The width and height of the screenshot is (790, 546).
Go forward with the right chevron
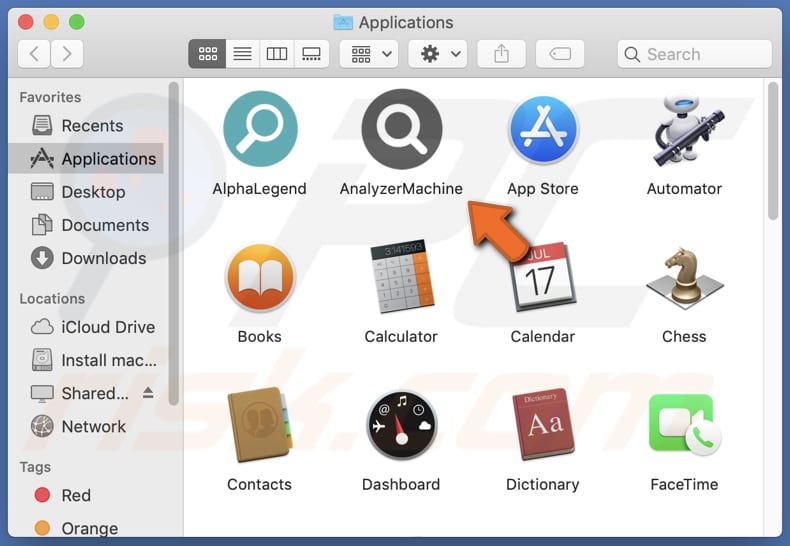pos(67,54)
